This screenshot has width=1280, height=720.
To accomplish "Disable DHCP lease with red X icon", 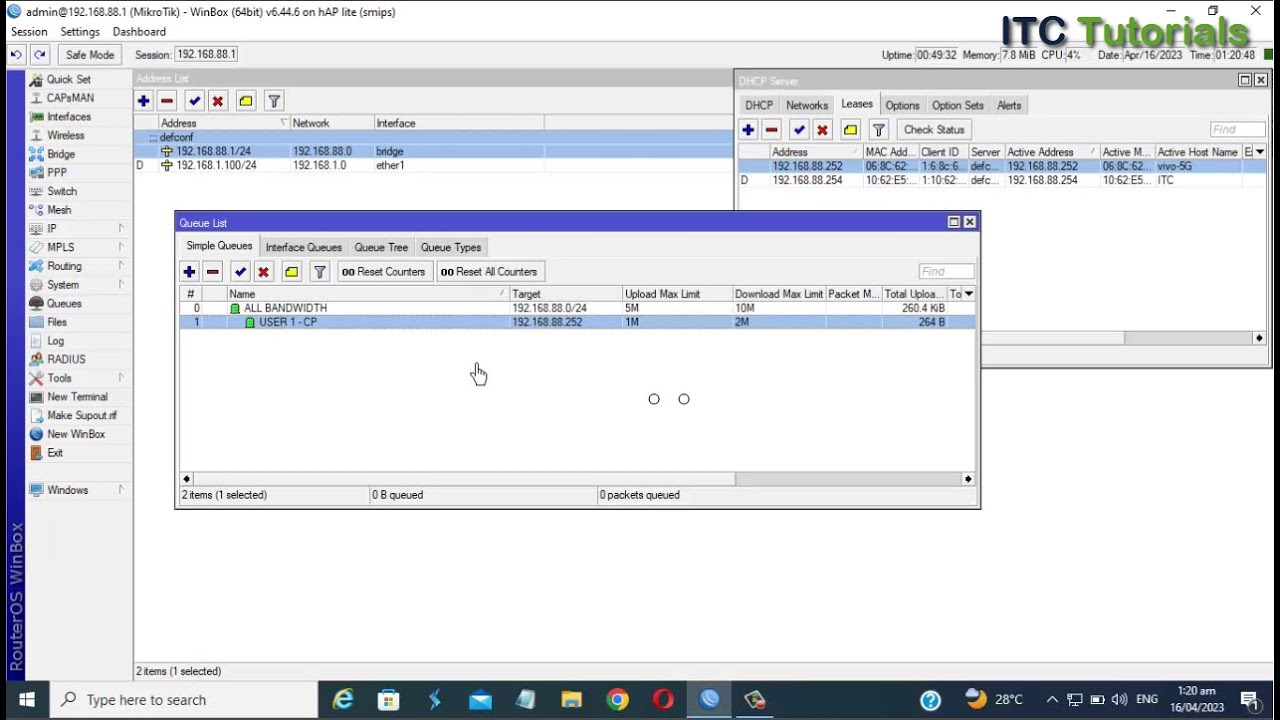I will coord(822,130).
